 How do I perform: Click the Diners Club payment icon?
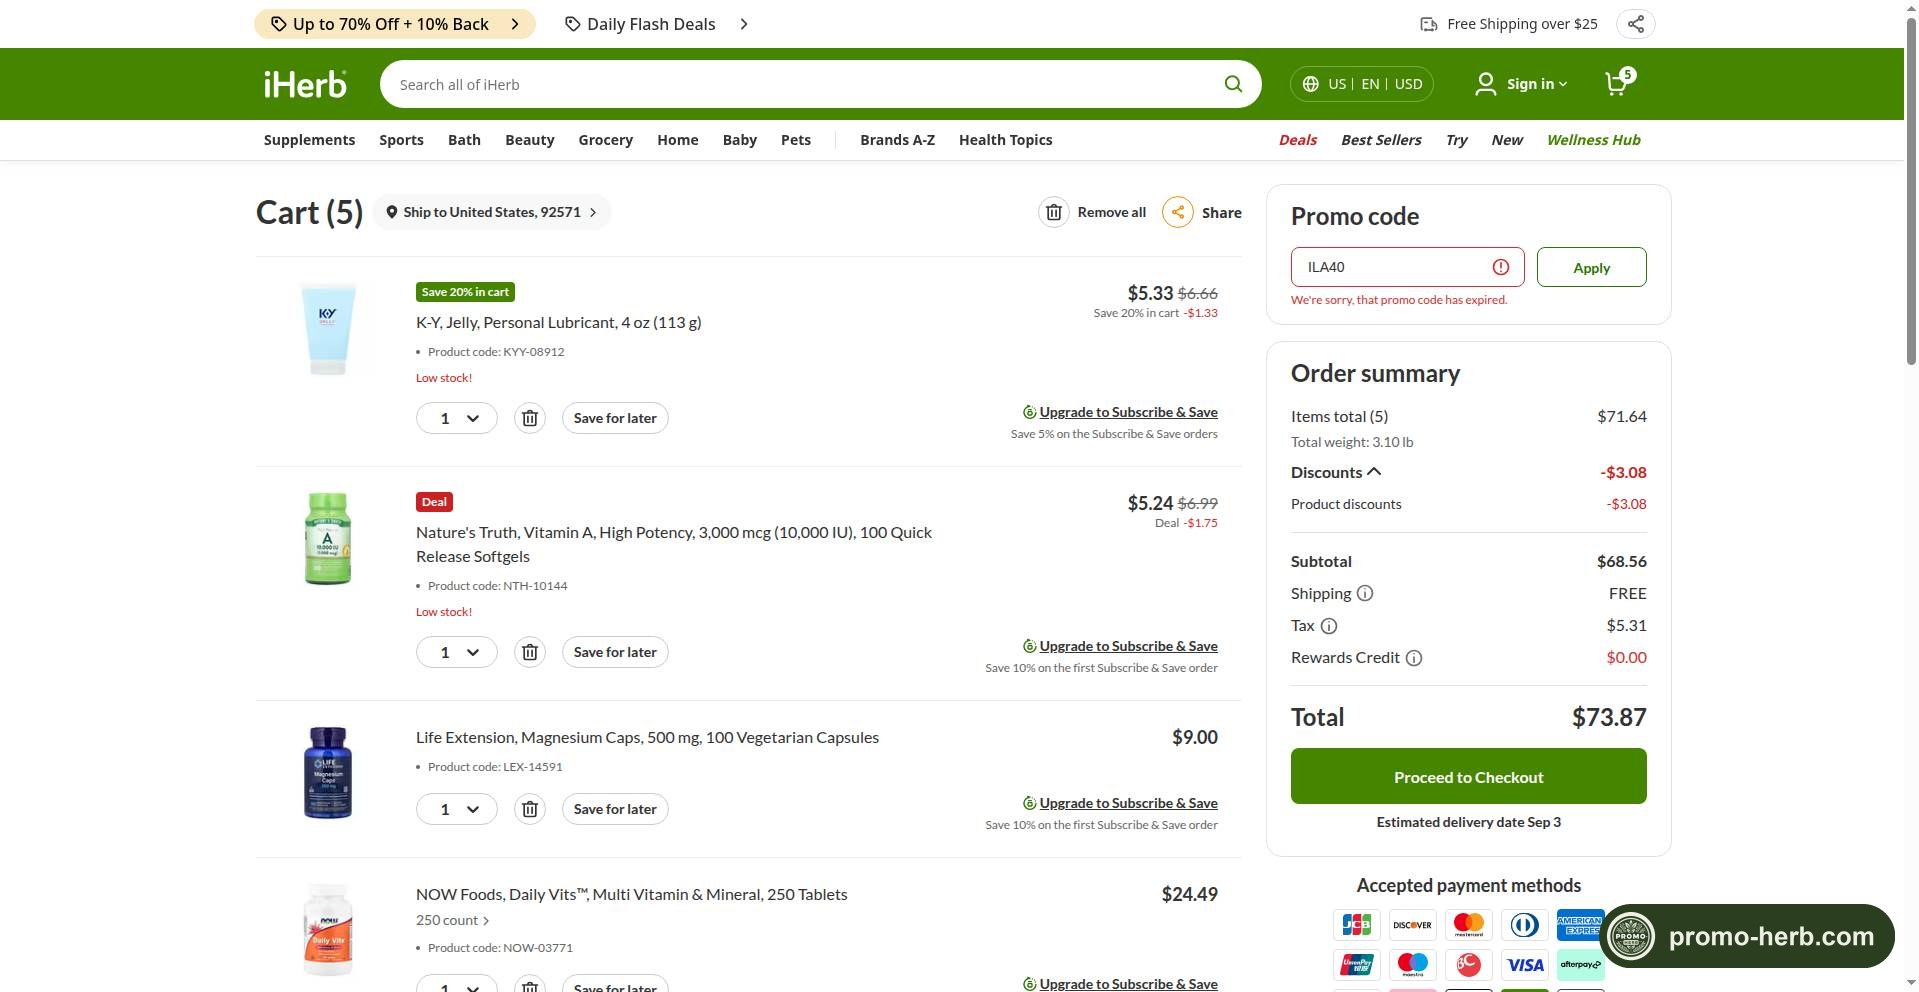[1524, 925]
